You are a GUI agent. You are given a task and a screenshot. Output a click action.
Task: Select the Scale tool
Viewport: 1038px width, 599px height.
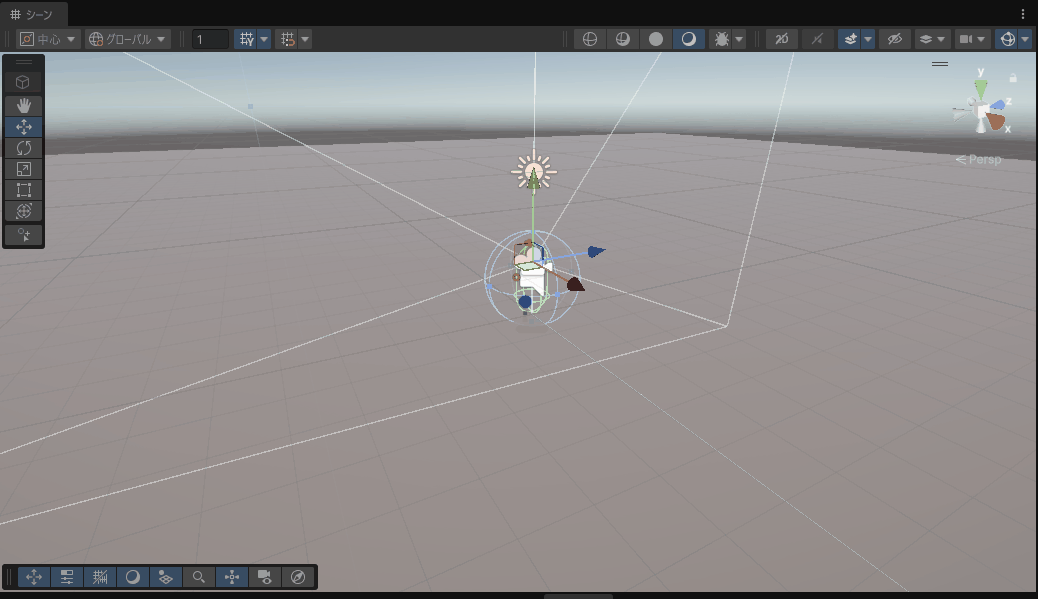[x=23, y=169]
